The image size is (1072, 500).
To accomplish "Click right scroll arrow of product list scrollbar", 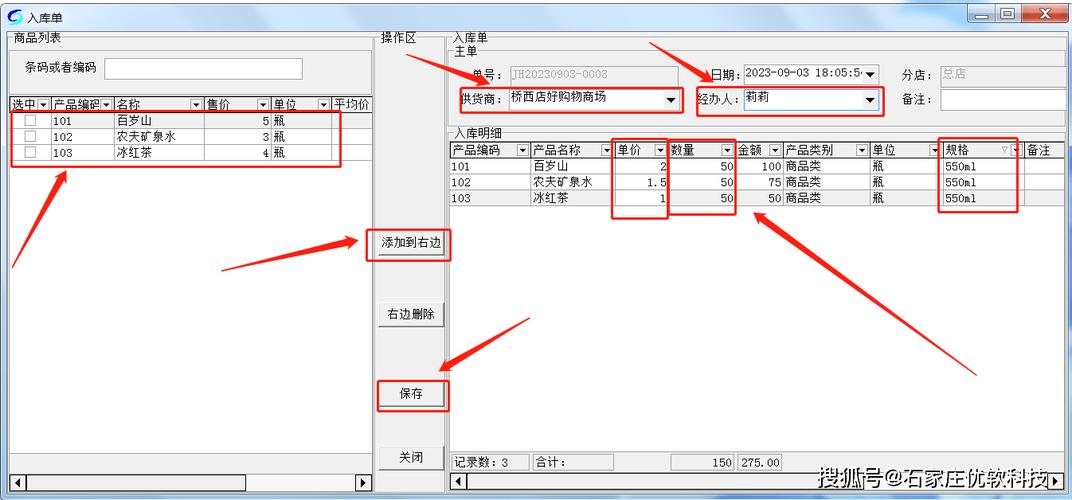I will pyautogui.click(x=362, y=483).
